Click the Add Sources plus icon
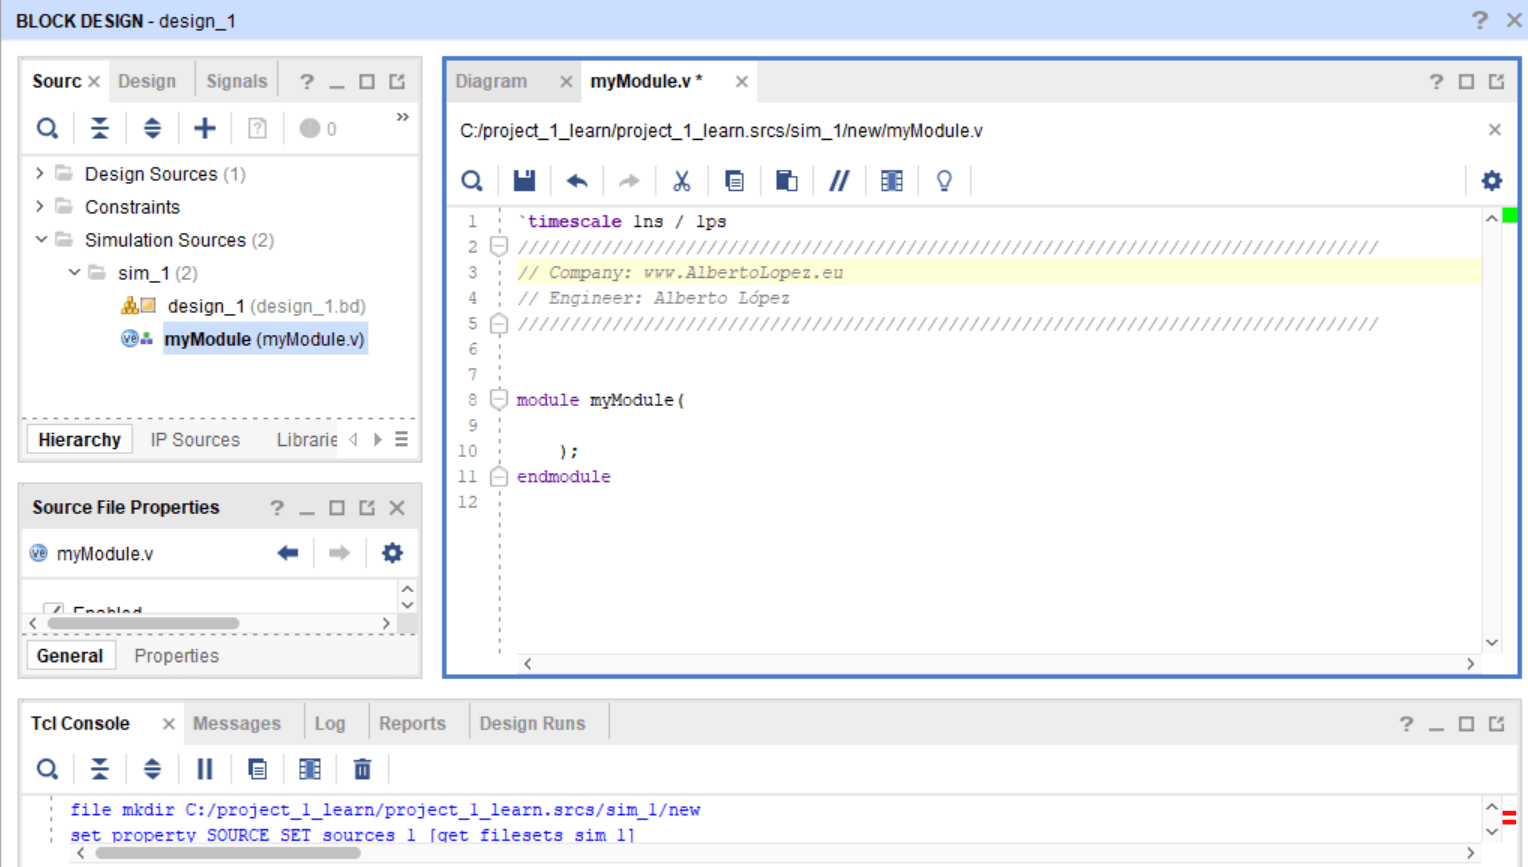The image size is (1528, 867). pyautogui.click(x=204, y=128)
